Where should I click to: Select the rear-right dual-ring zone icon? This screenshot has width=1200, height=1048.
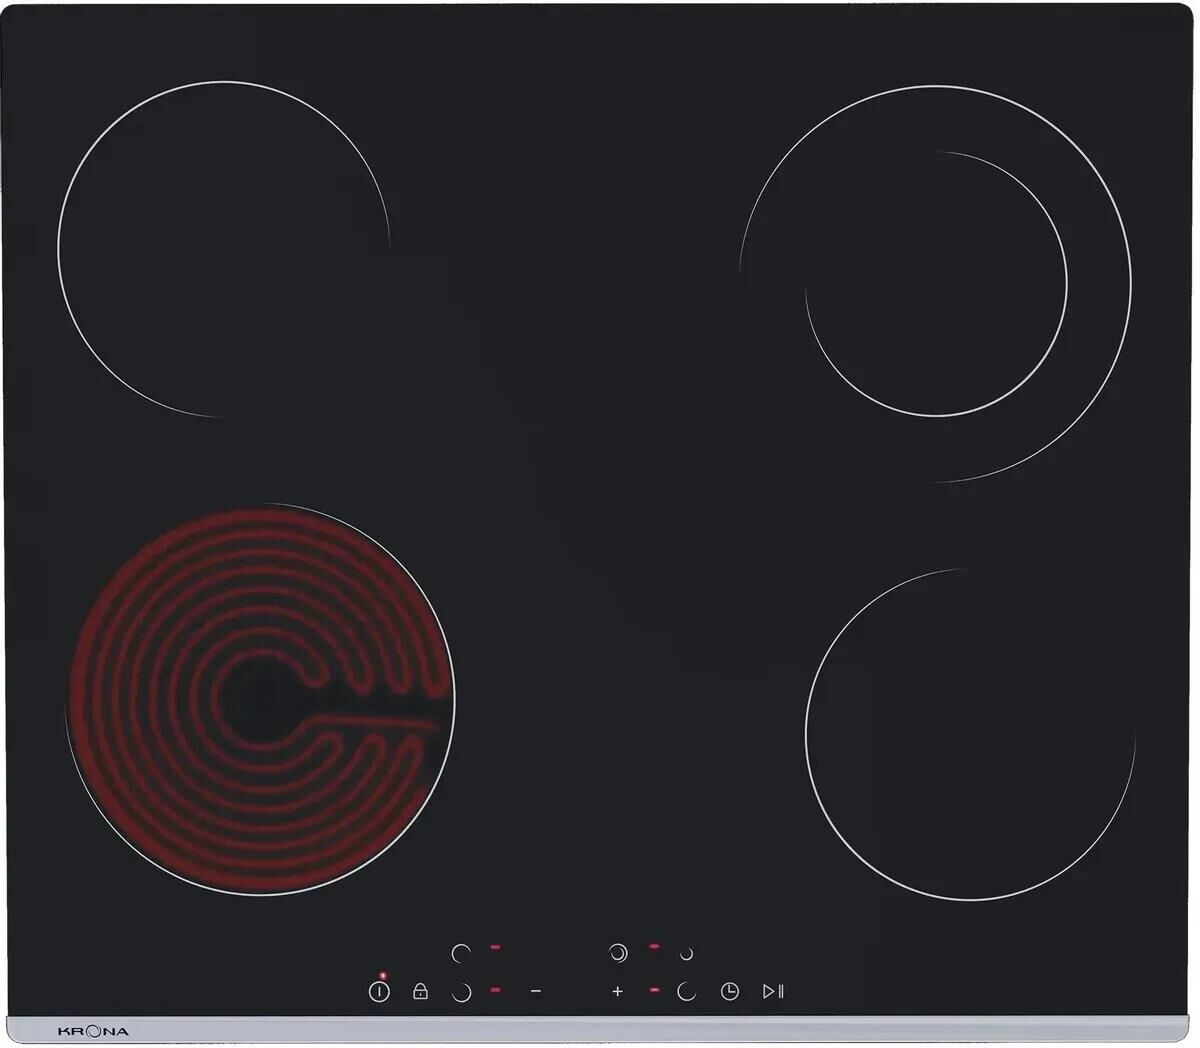click(x=618, y=953)
